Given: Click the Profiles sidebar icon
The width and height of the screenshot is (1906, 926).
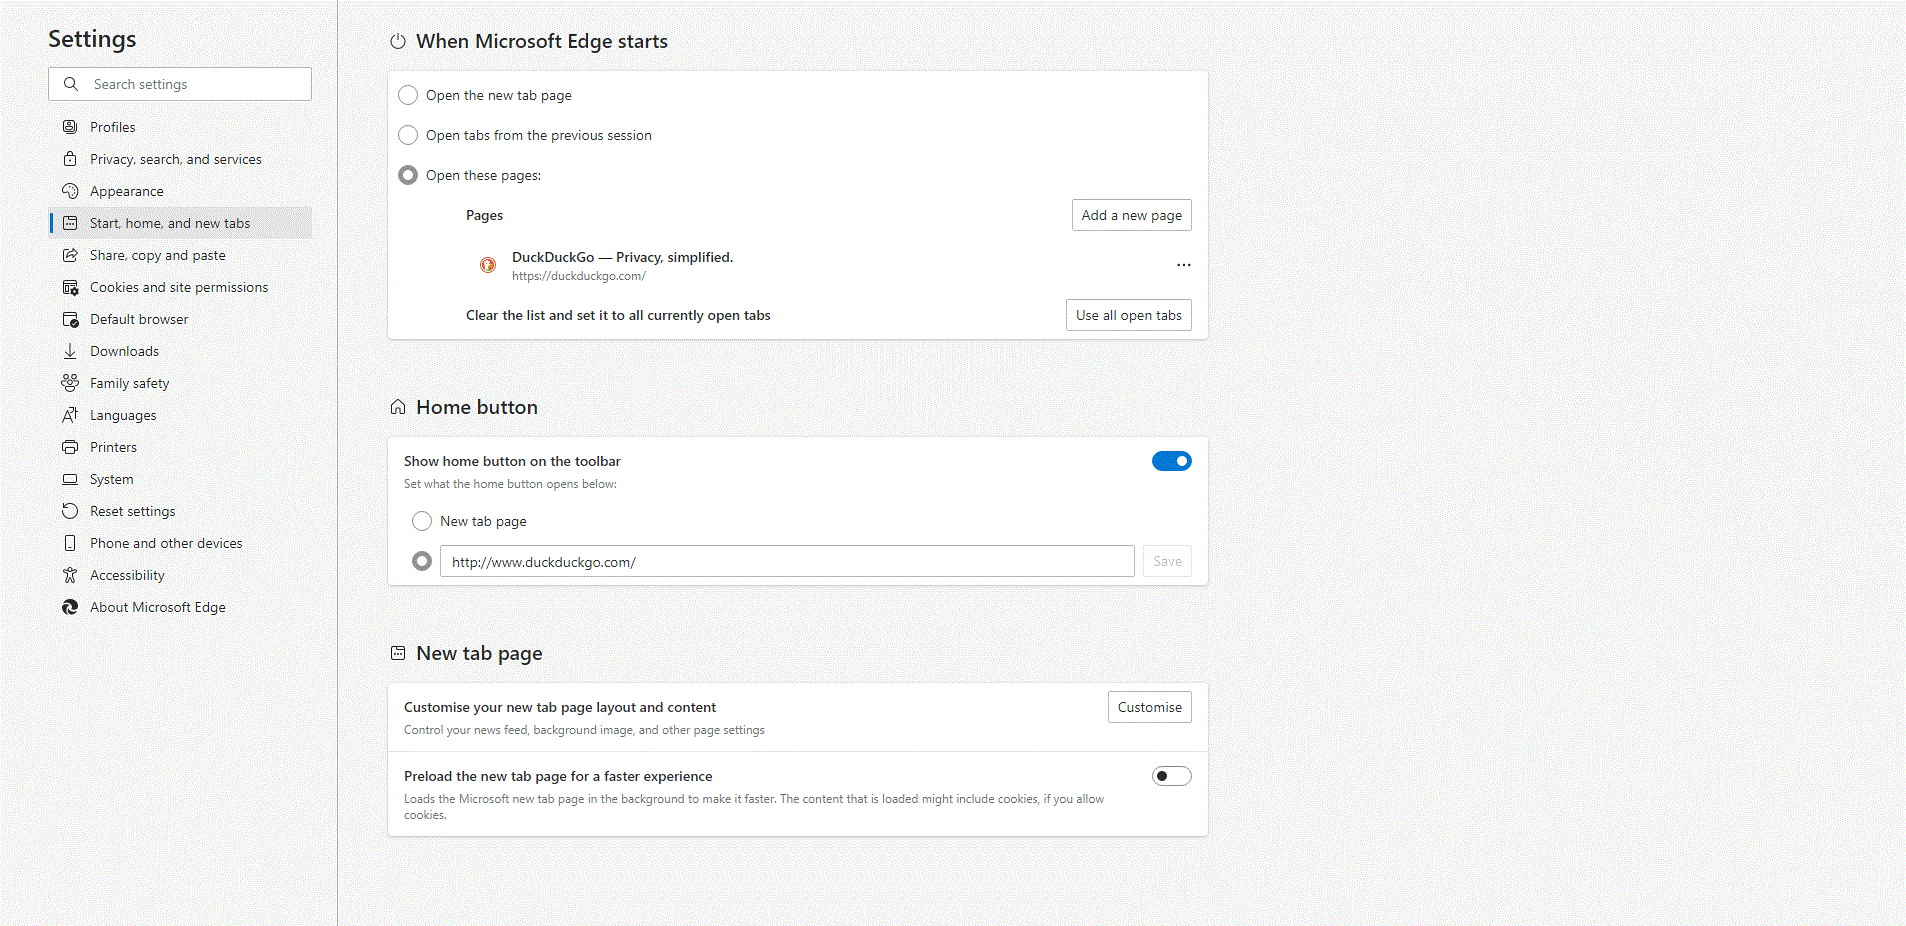Looking at the screenshot, I should point(70,127).
